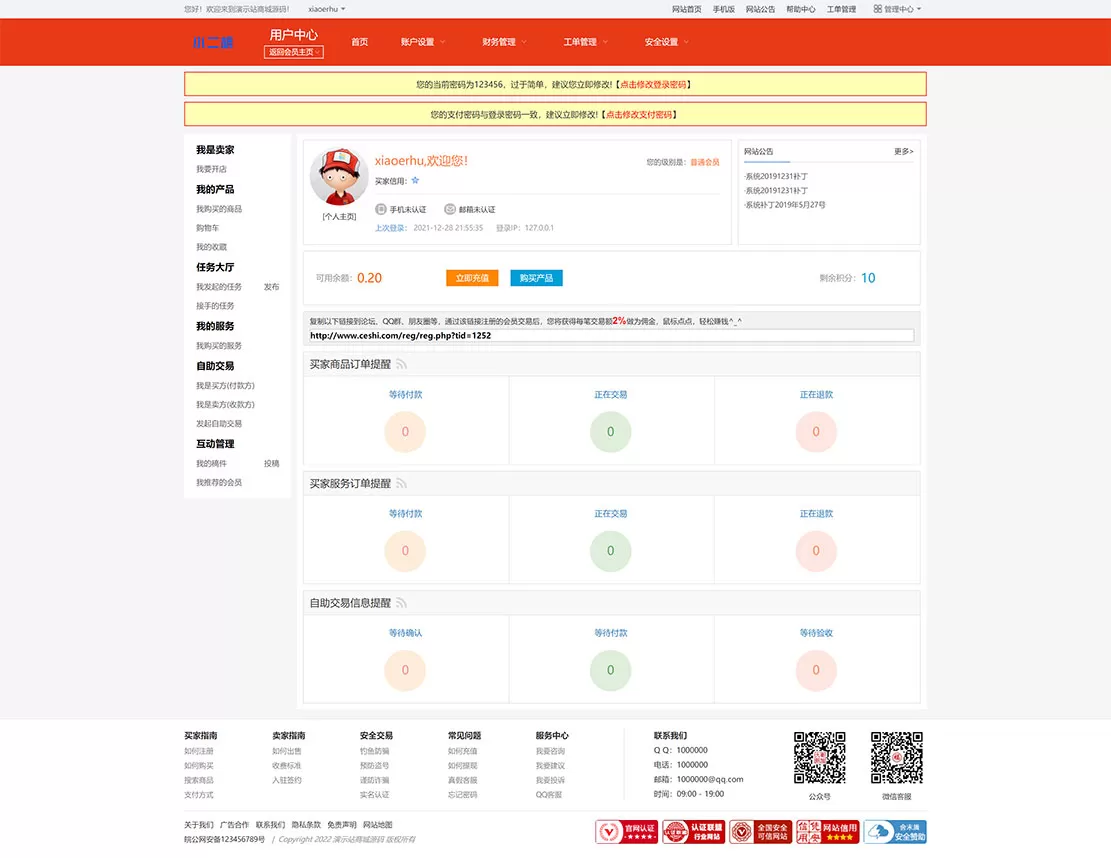Click the 官网认证 badge in footer
The image size is (1111, 858).
(x=626, y=832)
